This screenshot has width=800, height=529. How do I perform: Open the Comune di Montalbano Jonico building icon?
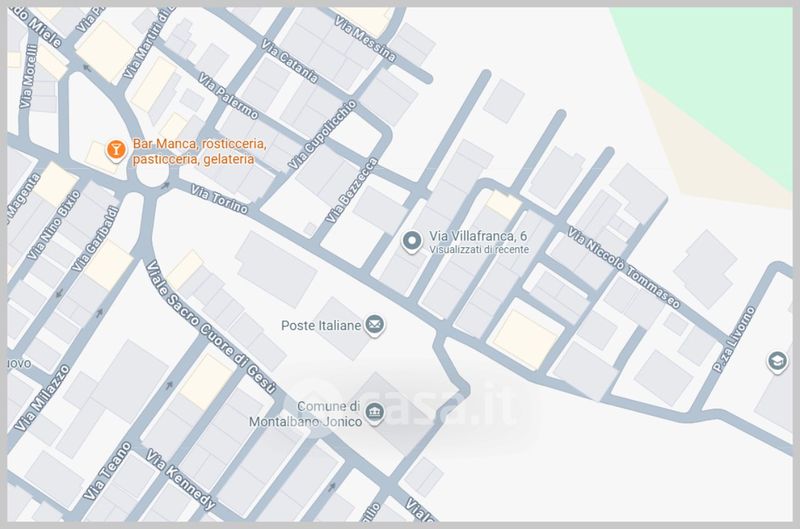point(373,412)
